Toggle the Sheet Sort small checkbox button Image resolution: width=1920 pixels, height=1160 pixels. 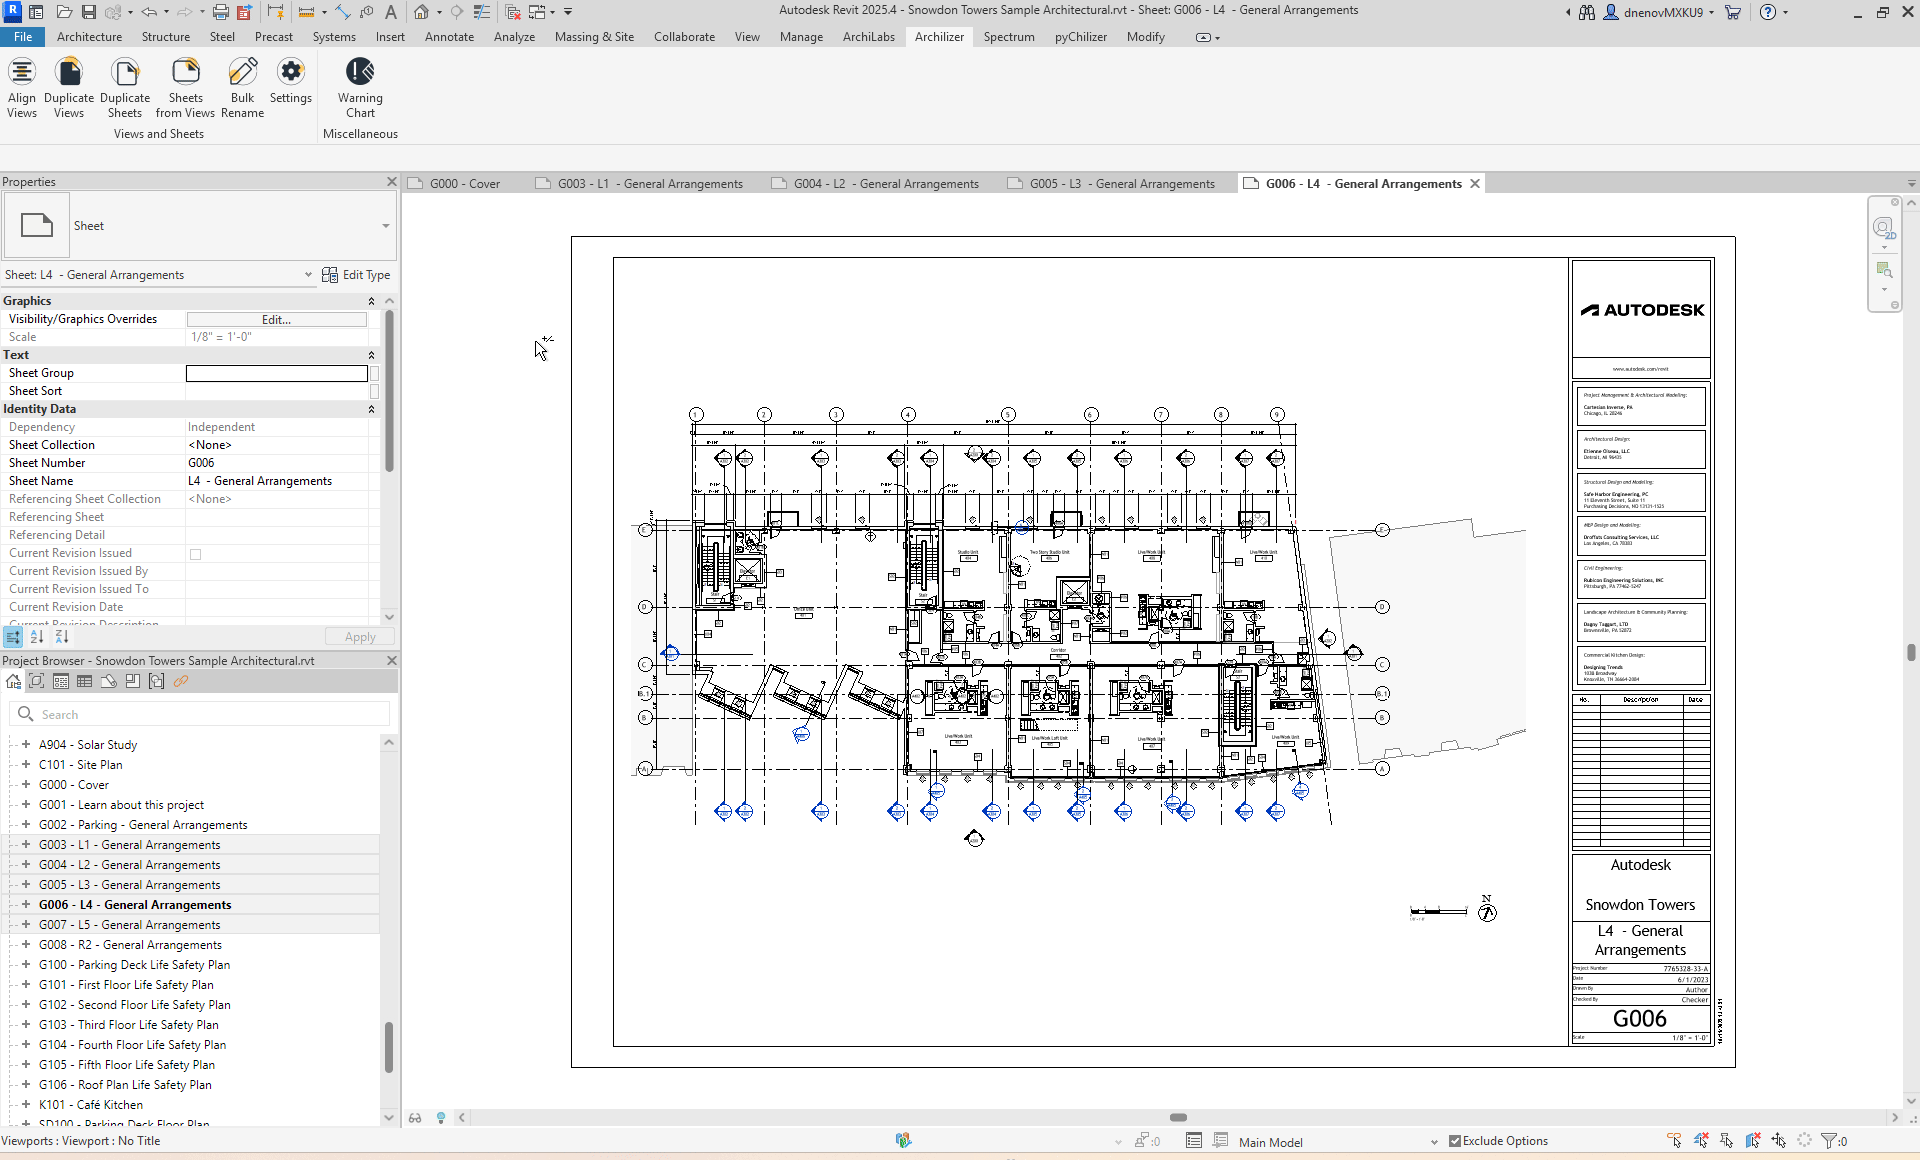coord(375,391)
